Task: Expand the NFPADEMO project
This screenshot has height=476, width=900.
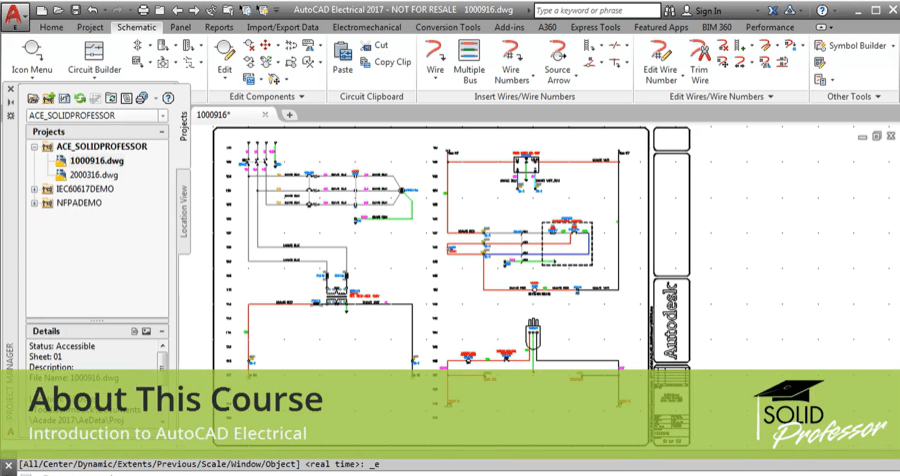Action: tap(34, 203)
